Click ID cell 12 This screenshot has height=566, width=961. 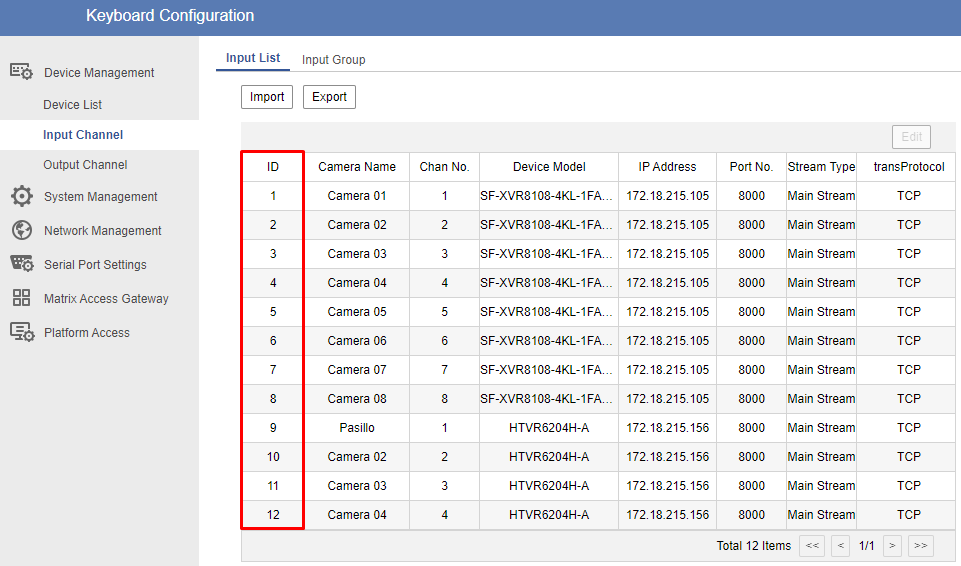coord(273,515)
